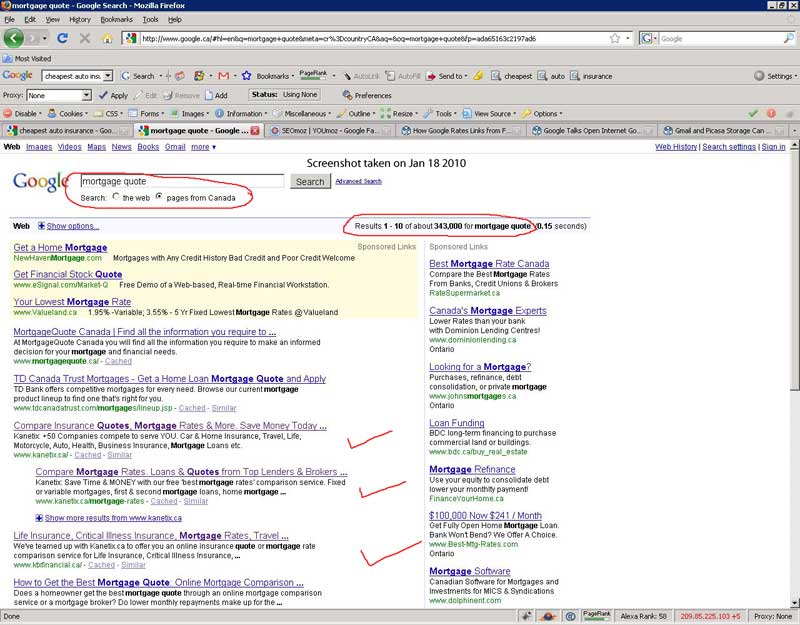
Task: Click the PageRank indicator in Google Toolbar
Action: [312, 76]
